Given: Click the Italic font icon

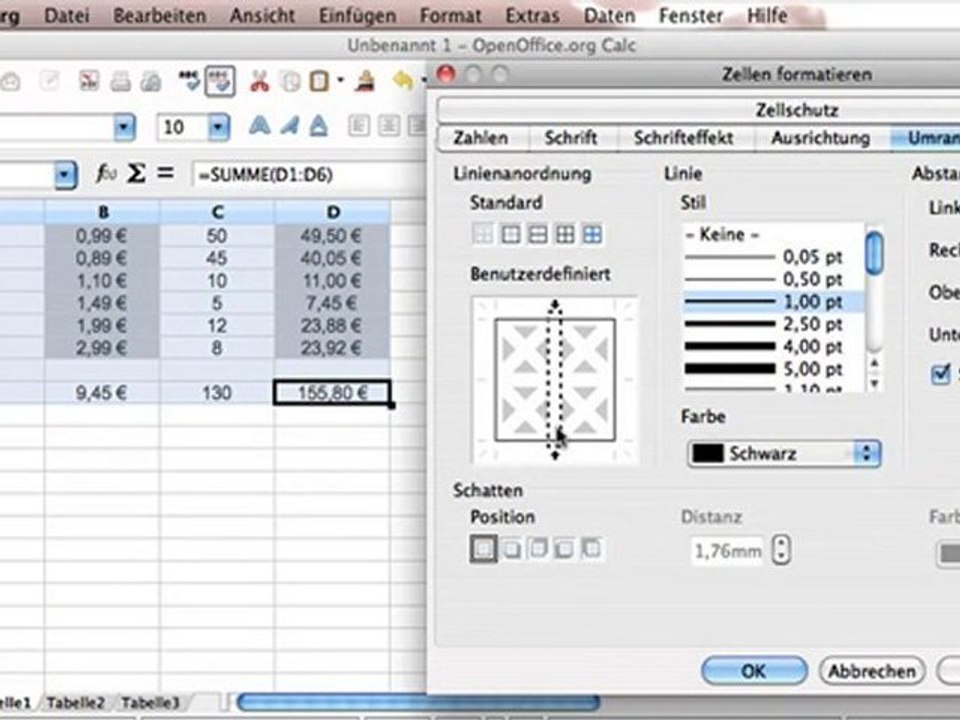Looking at the screenshot, I should (290, 126).
